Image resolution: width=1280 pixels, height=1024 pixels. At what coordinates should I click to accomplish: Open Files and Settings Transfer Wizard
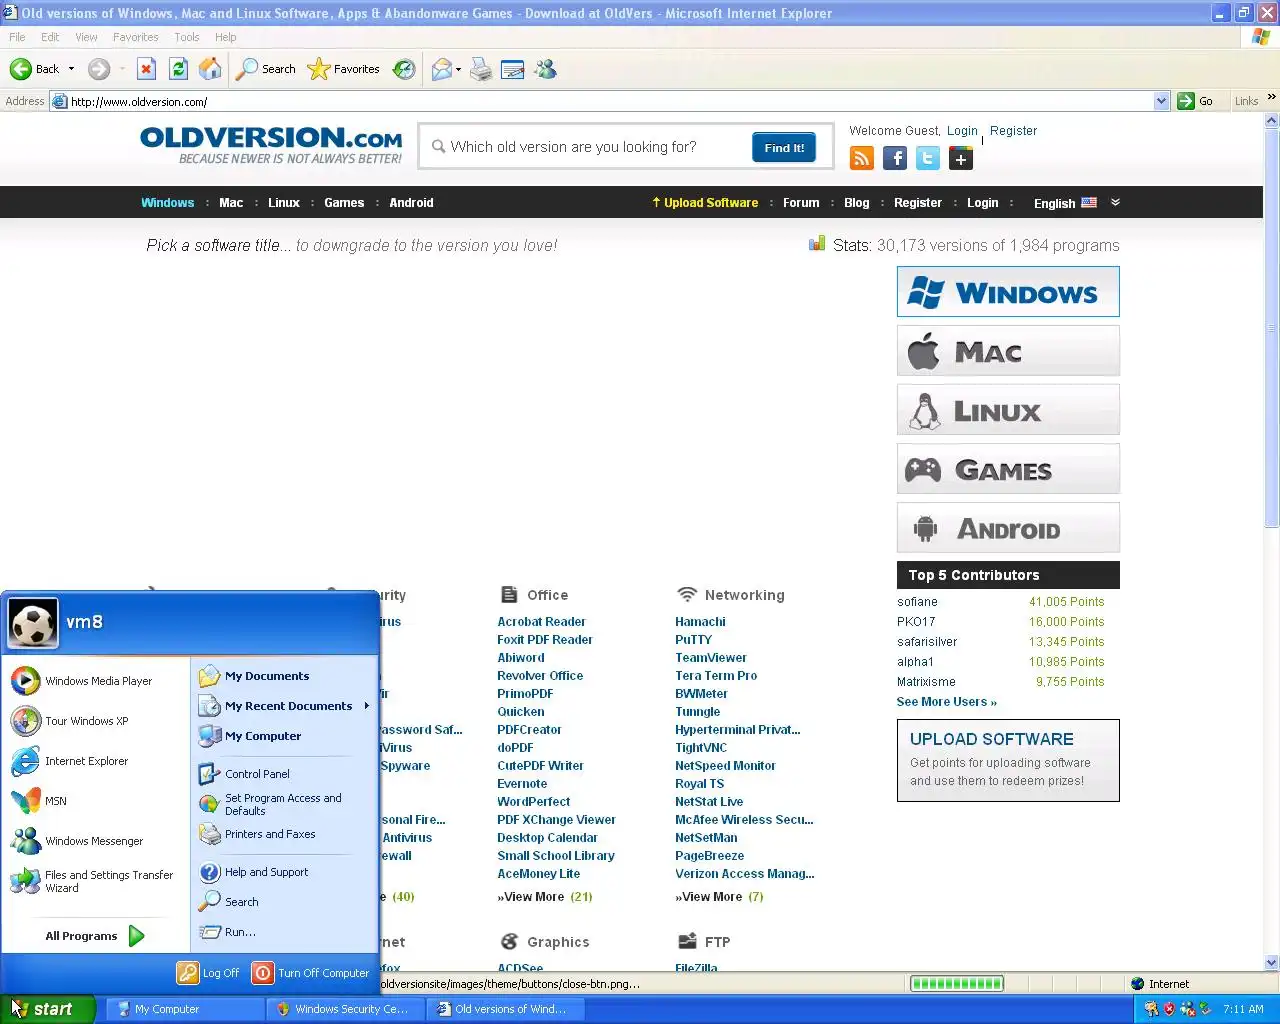(95, 881)
